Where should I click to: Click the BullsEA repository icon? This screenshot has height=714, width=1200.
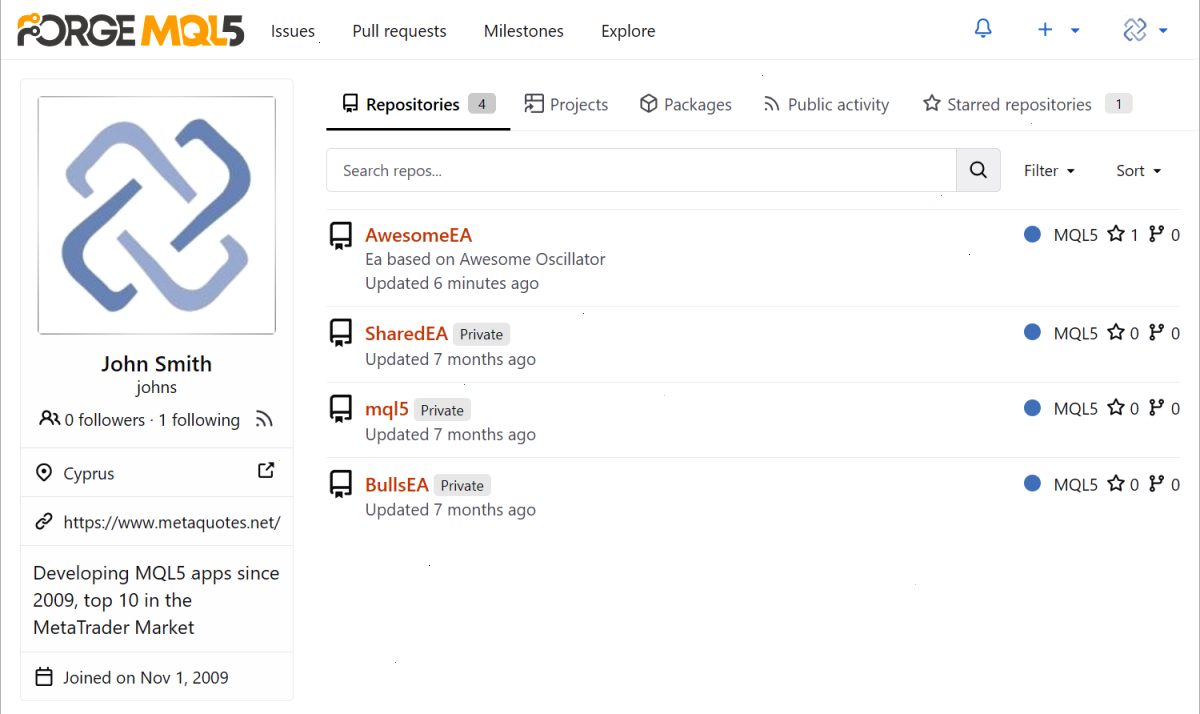(x=341, y=484)
